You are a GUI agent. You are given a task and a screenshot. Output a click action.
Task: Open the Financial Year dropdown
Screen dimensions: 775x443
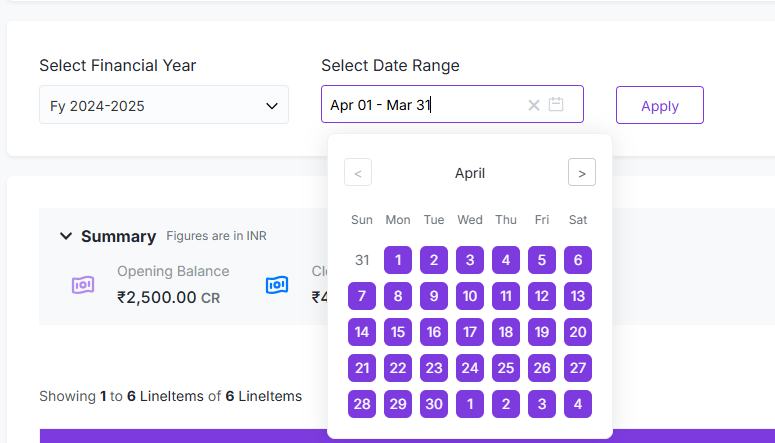[164, 105]
